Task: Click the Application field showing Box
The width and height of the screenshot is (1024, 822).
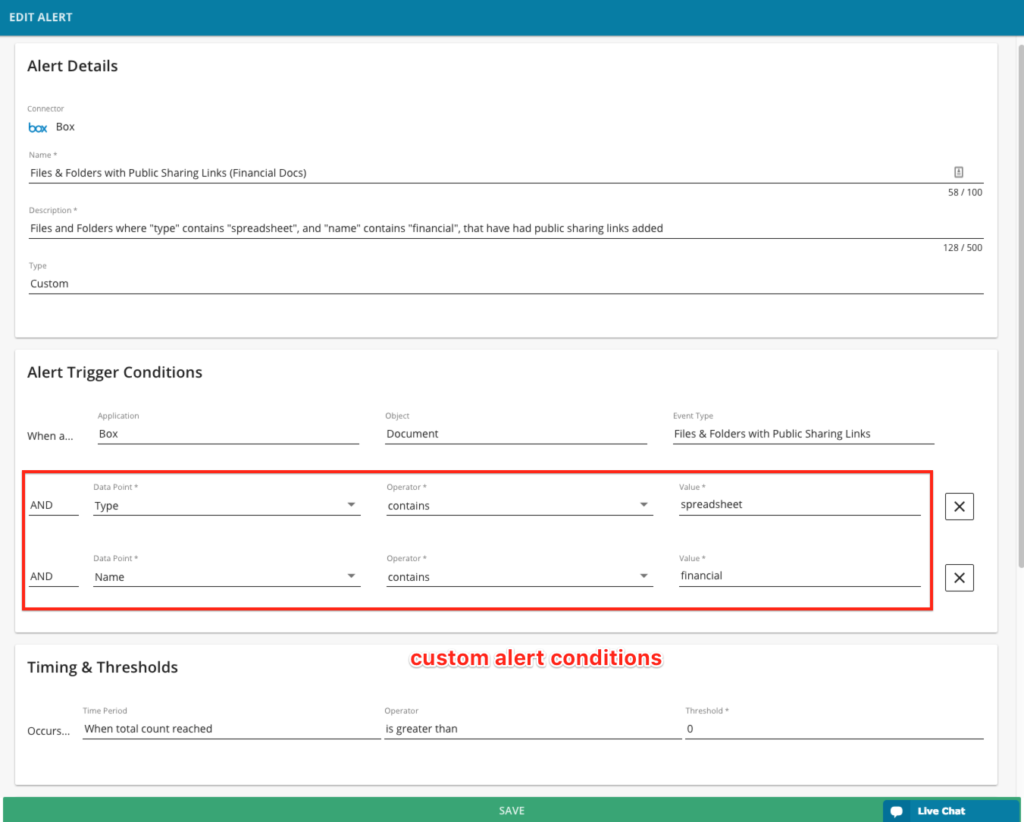Action: (x=228, y=434)
